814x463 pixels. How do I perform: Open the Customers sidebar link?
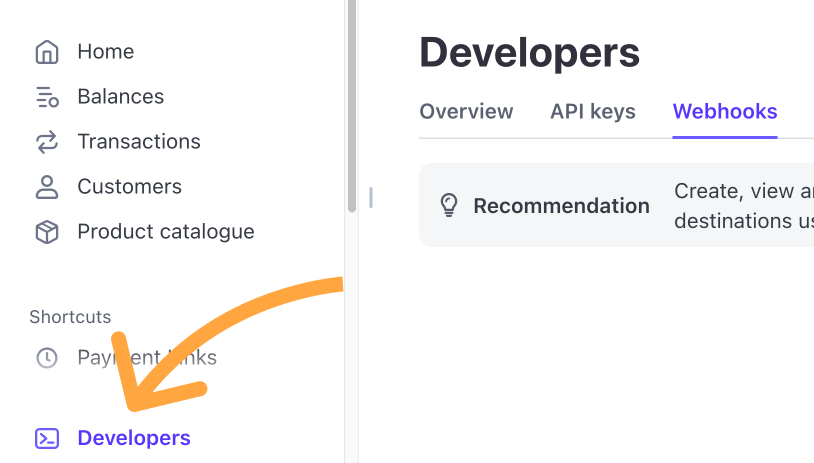tap(130, 187)
